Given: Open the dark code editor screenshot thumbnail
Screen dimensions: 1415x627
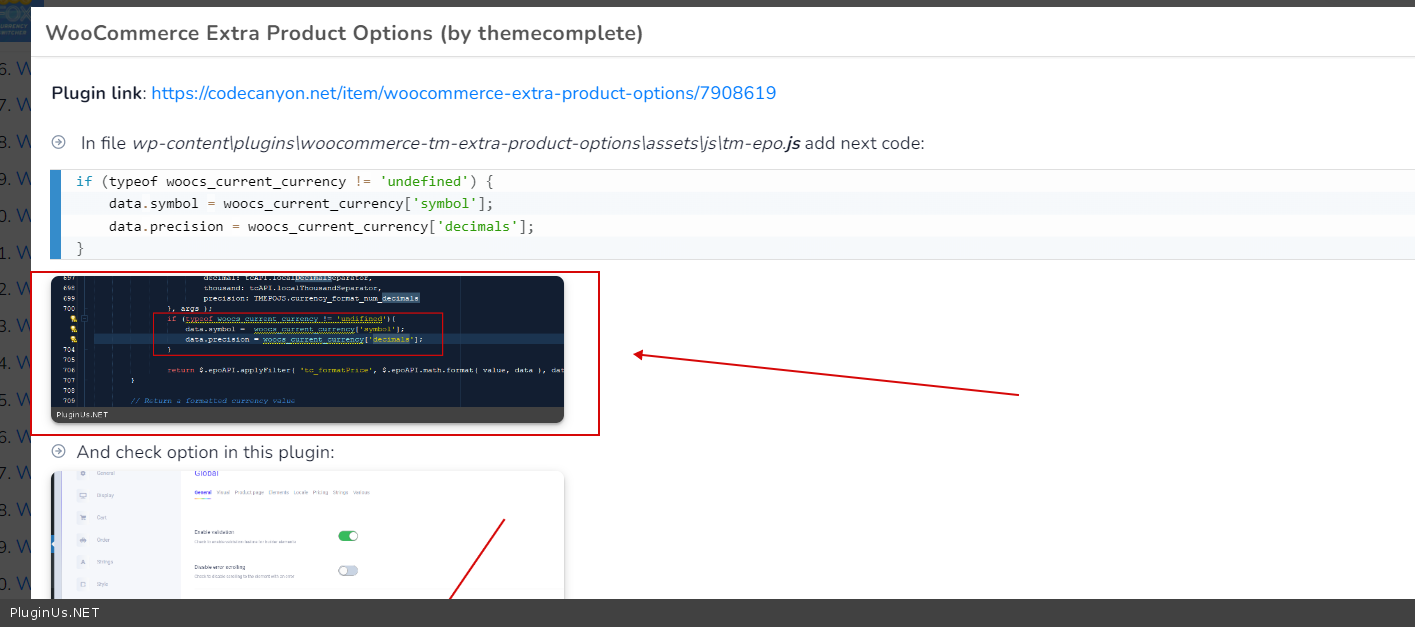Looking at the screenshot, I should tap(307, 349).
